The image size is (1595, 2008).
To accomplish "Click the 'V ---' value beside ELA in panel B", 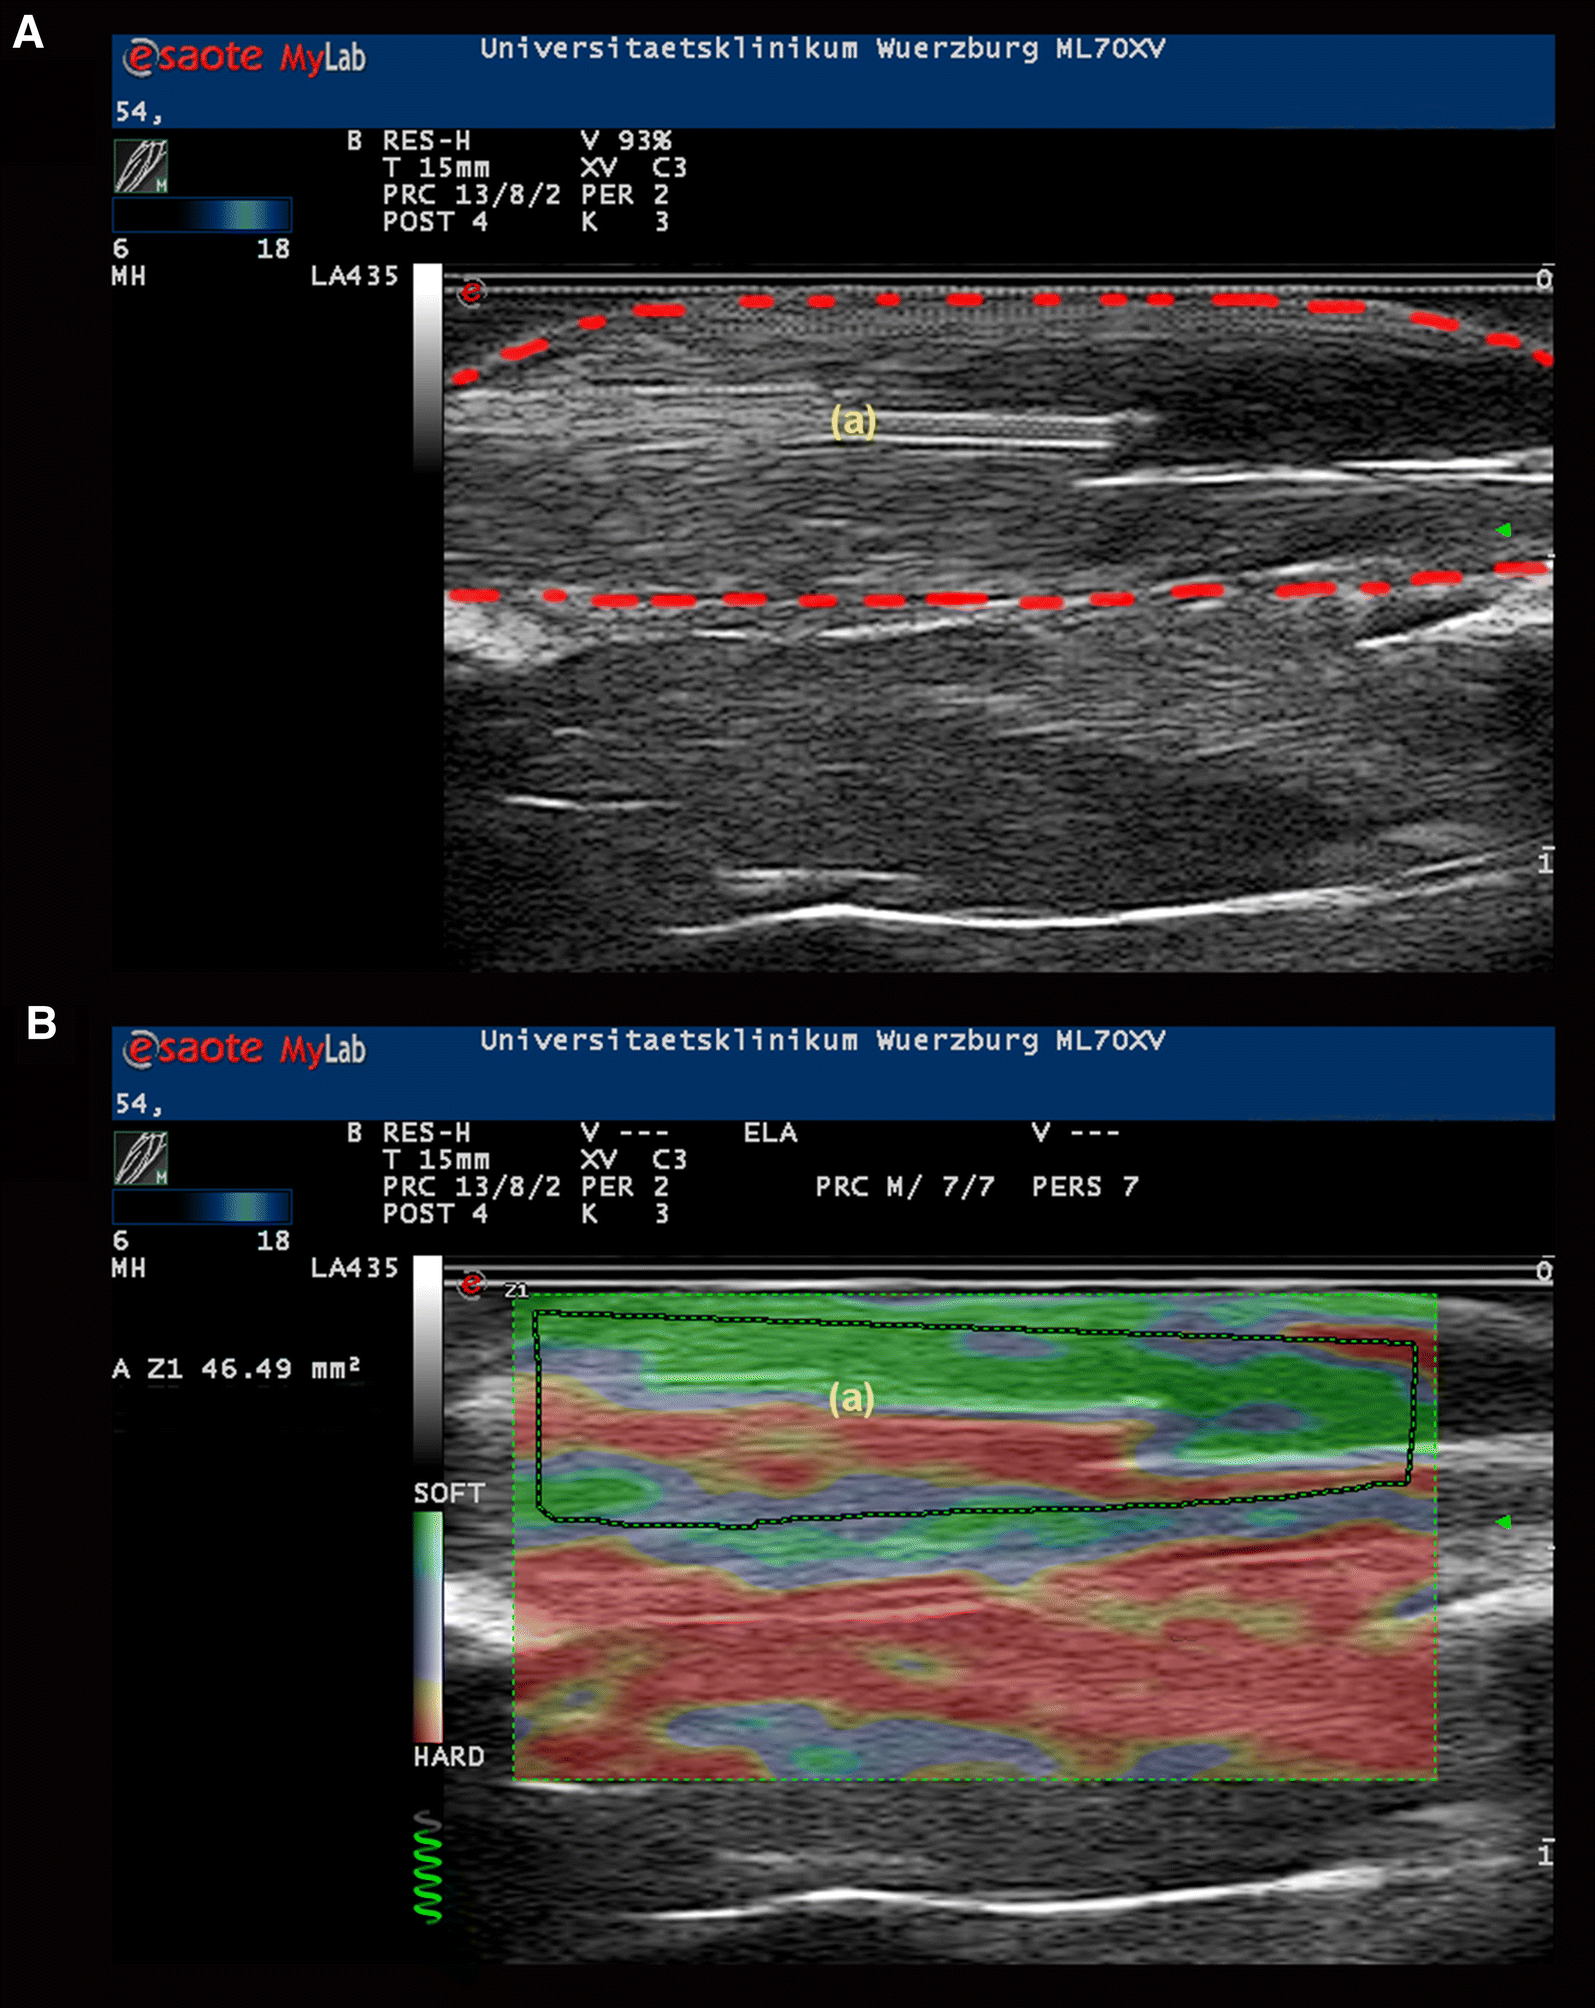I will click(1076, 1133).
